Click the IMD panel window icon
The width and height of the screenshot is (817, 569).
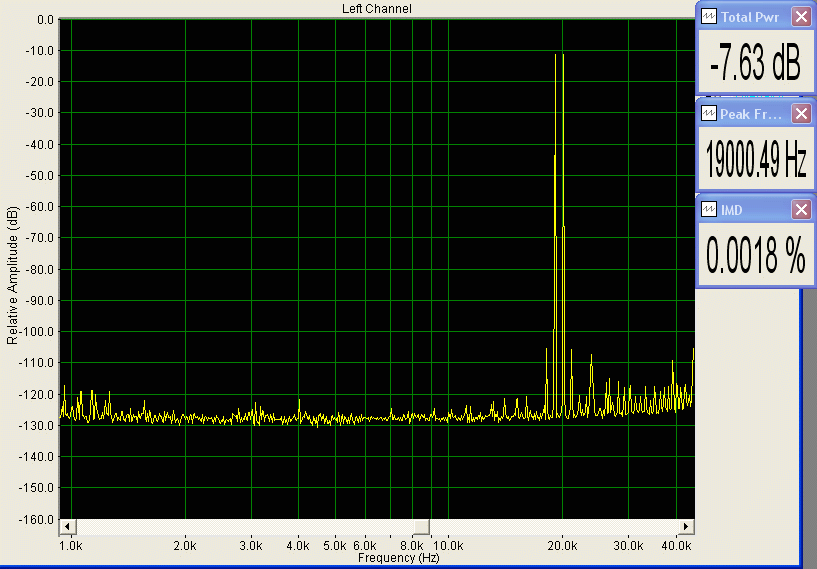709,209
